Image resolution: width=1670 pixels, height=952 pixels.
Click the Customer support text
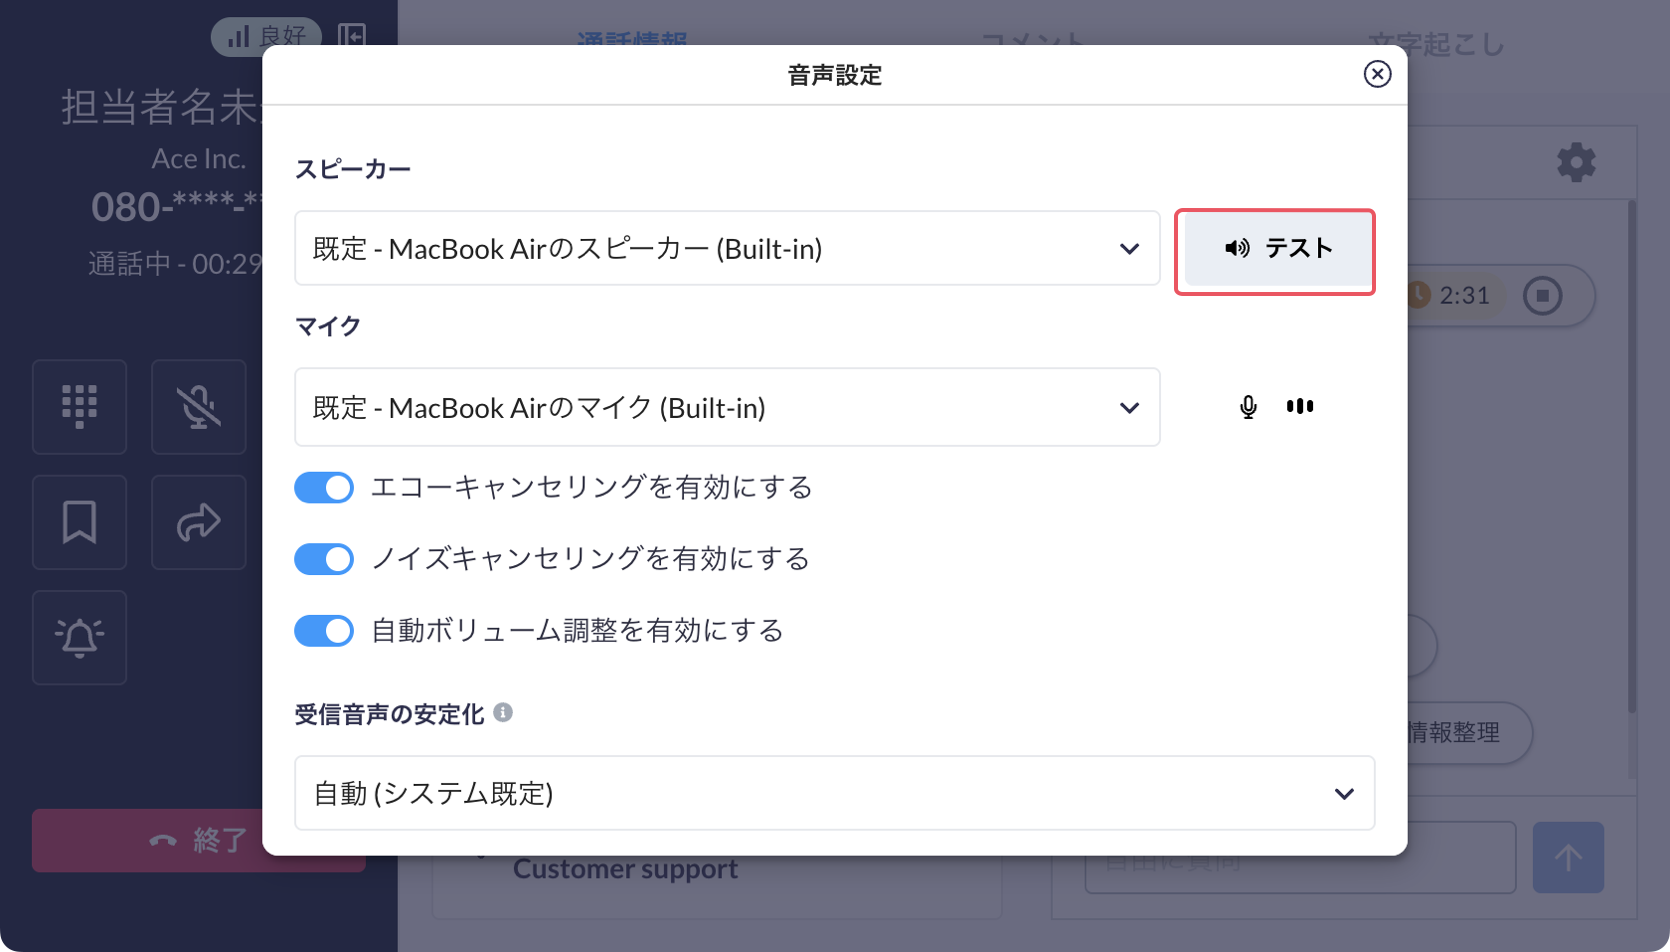[625, 869]
